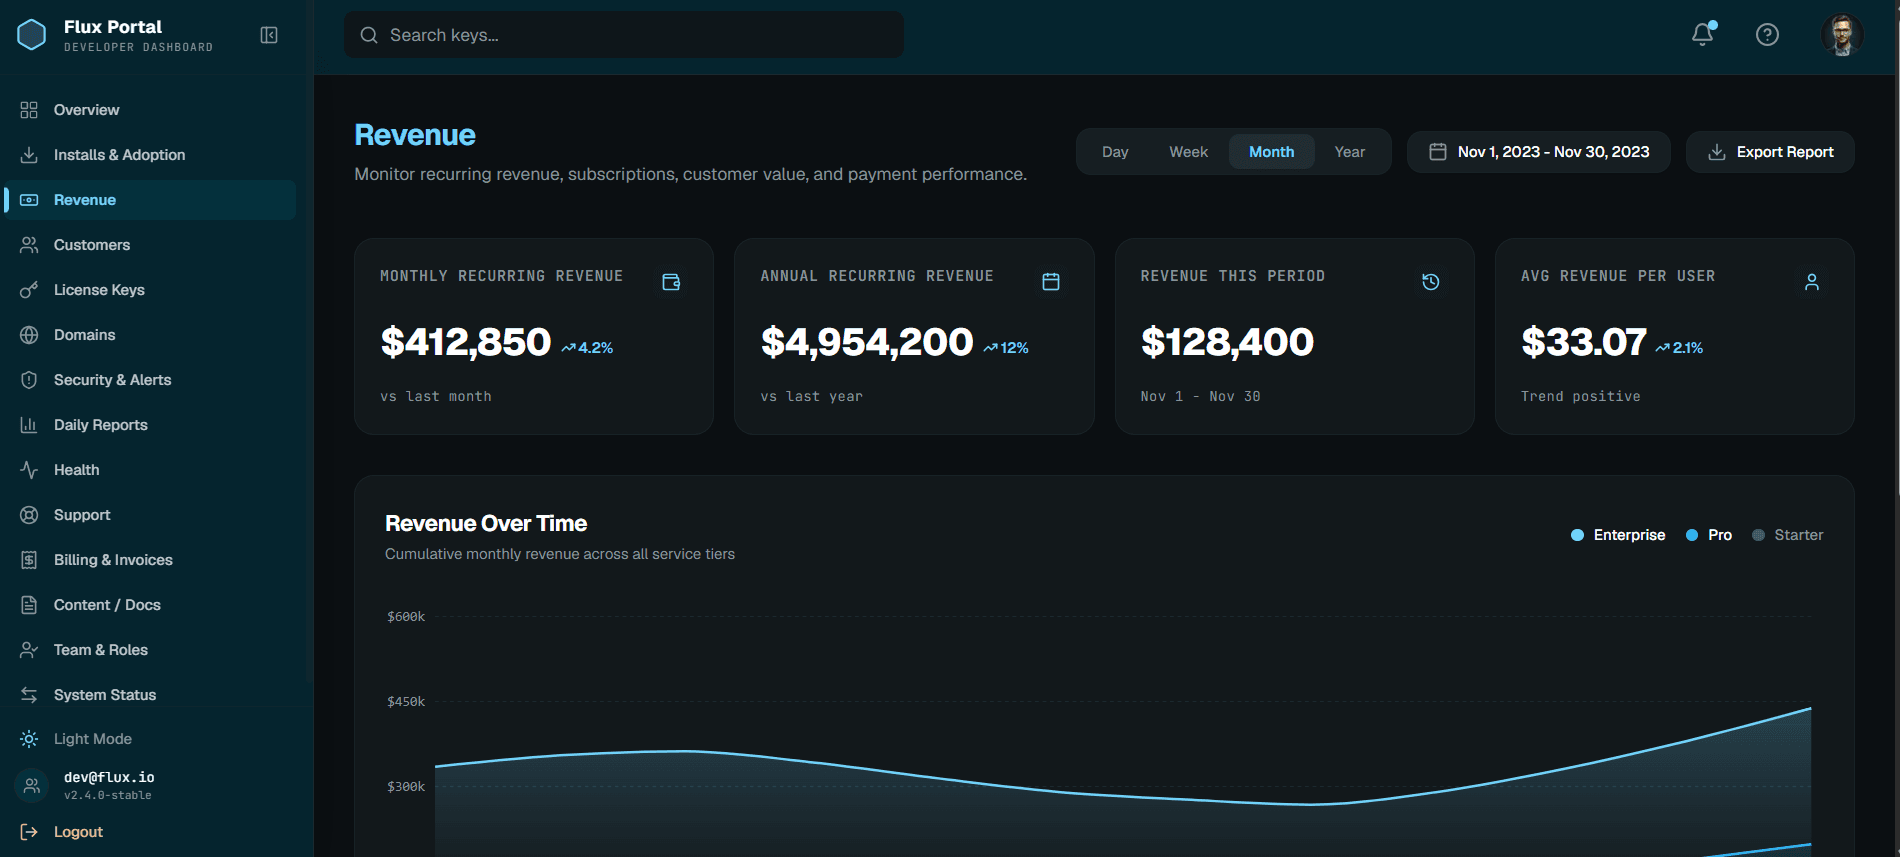The height and width of the screenshot is (857, 1900).
Task: Click the License Keys key icon
Action: [29, 290]
